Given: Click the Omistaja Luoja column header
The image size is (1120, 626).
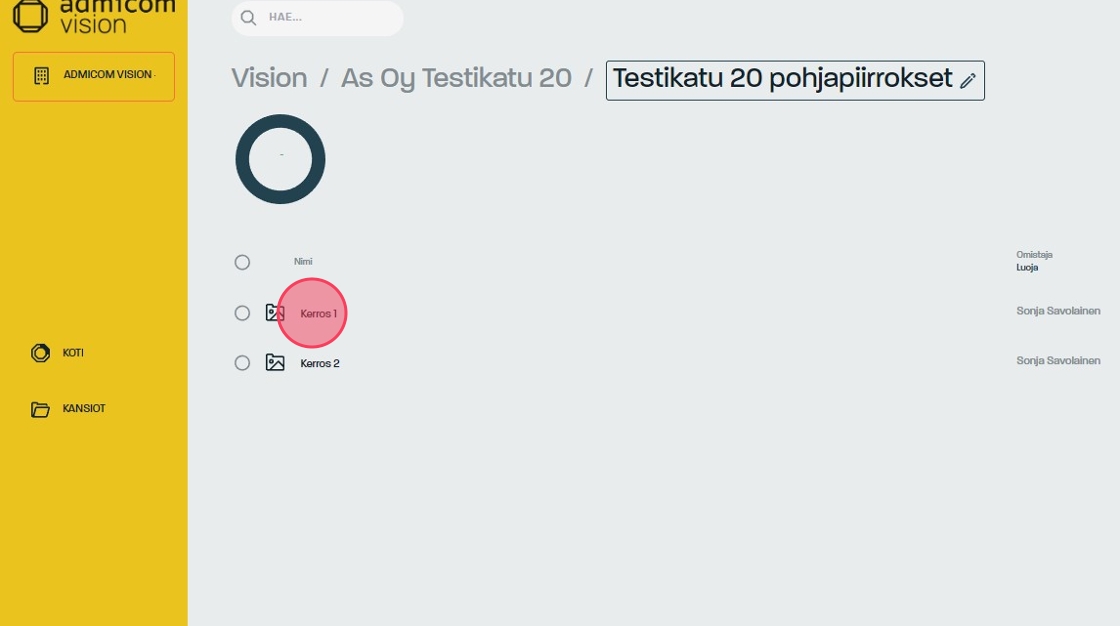Looking at the screenshot, I should pos(1034,261).
